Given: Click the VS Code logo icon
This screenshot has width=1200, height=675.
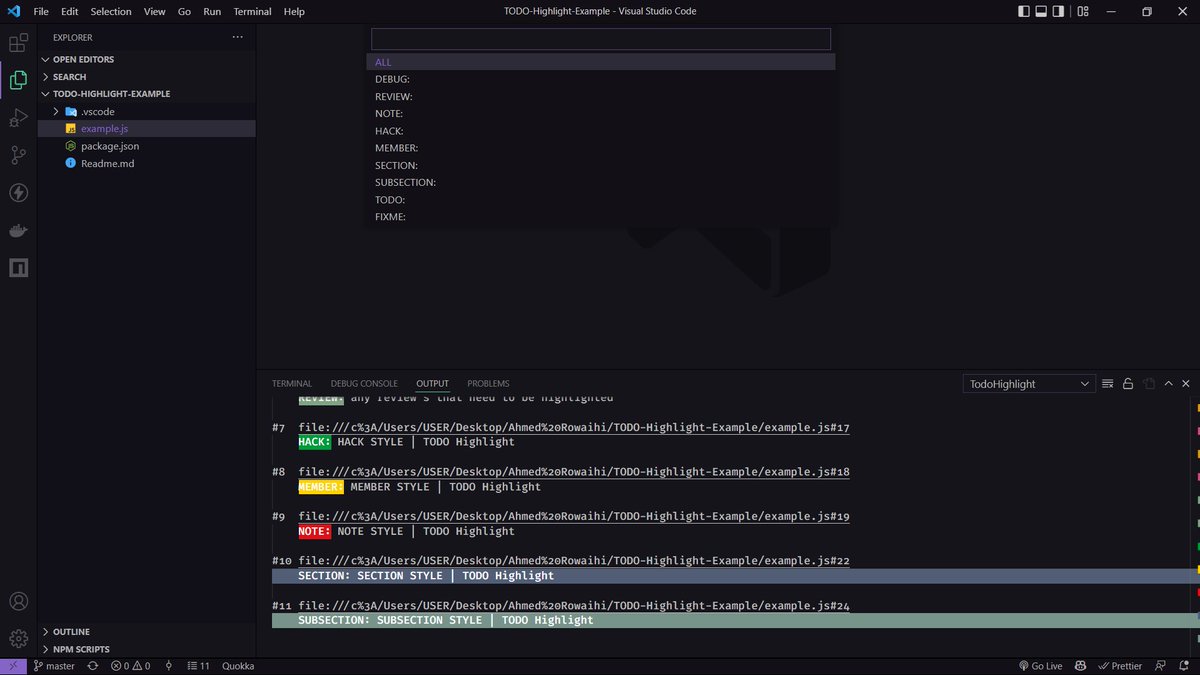Looking at the screenshot, I should point(14,12).
